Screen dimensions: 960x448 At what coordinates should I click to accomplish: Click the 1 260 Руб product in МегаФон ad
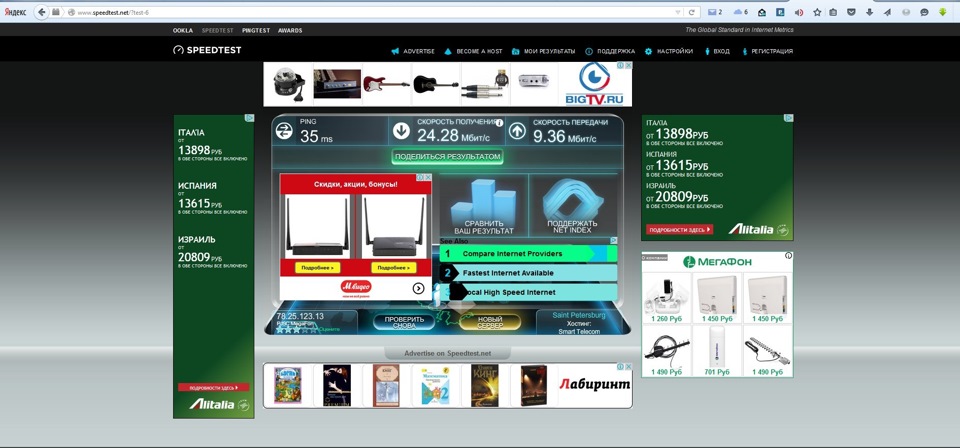[x=667, y=298]
